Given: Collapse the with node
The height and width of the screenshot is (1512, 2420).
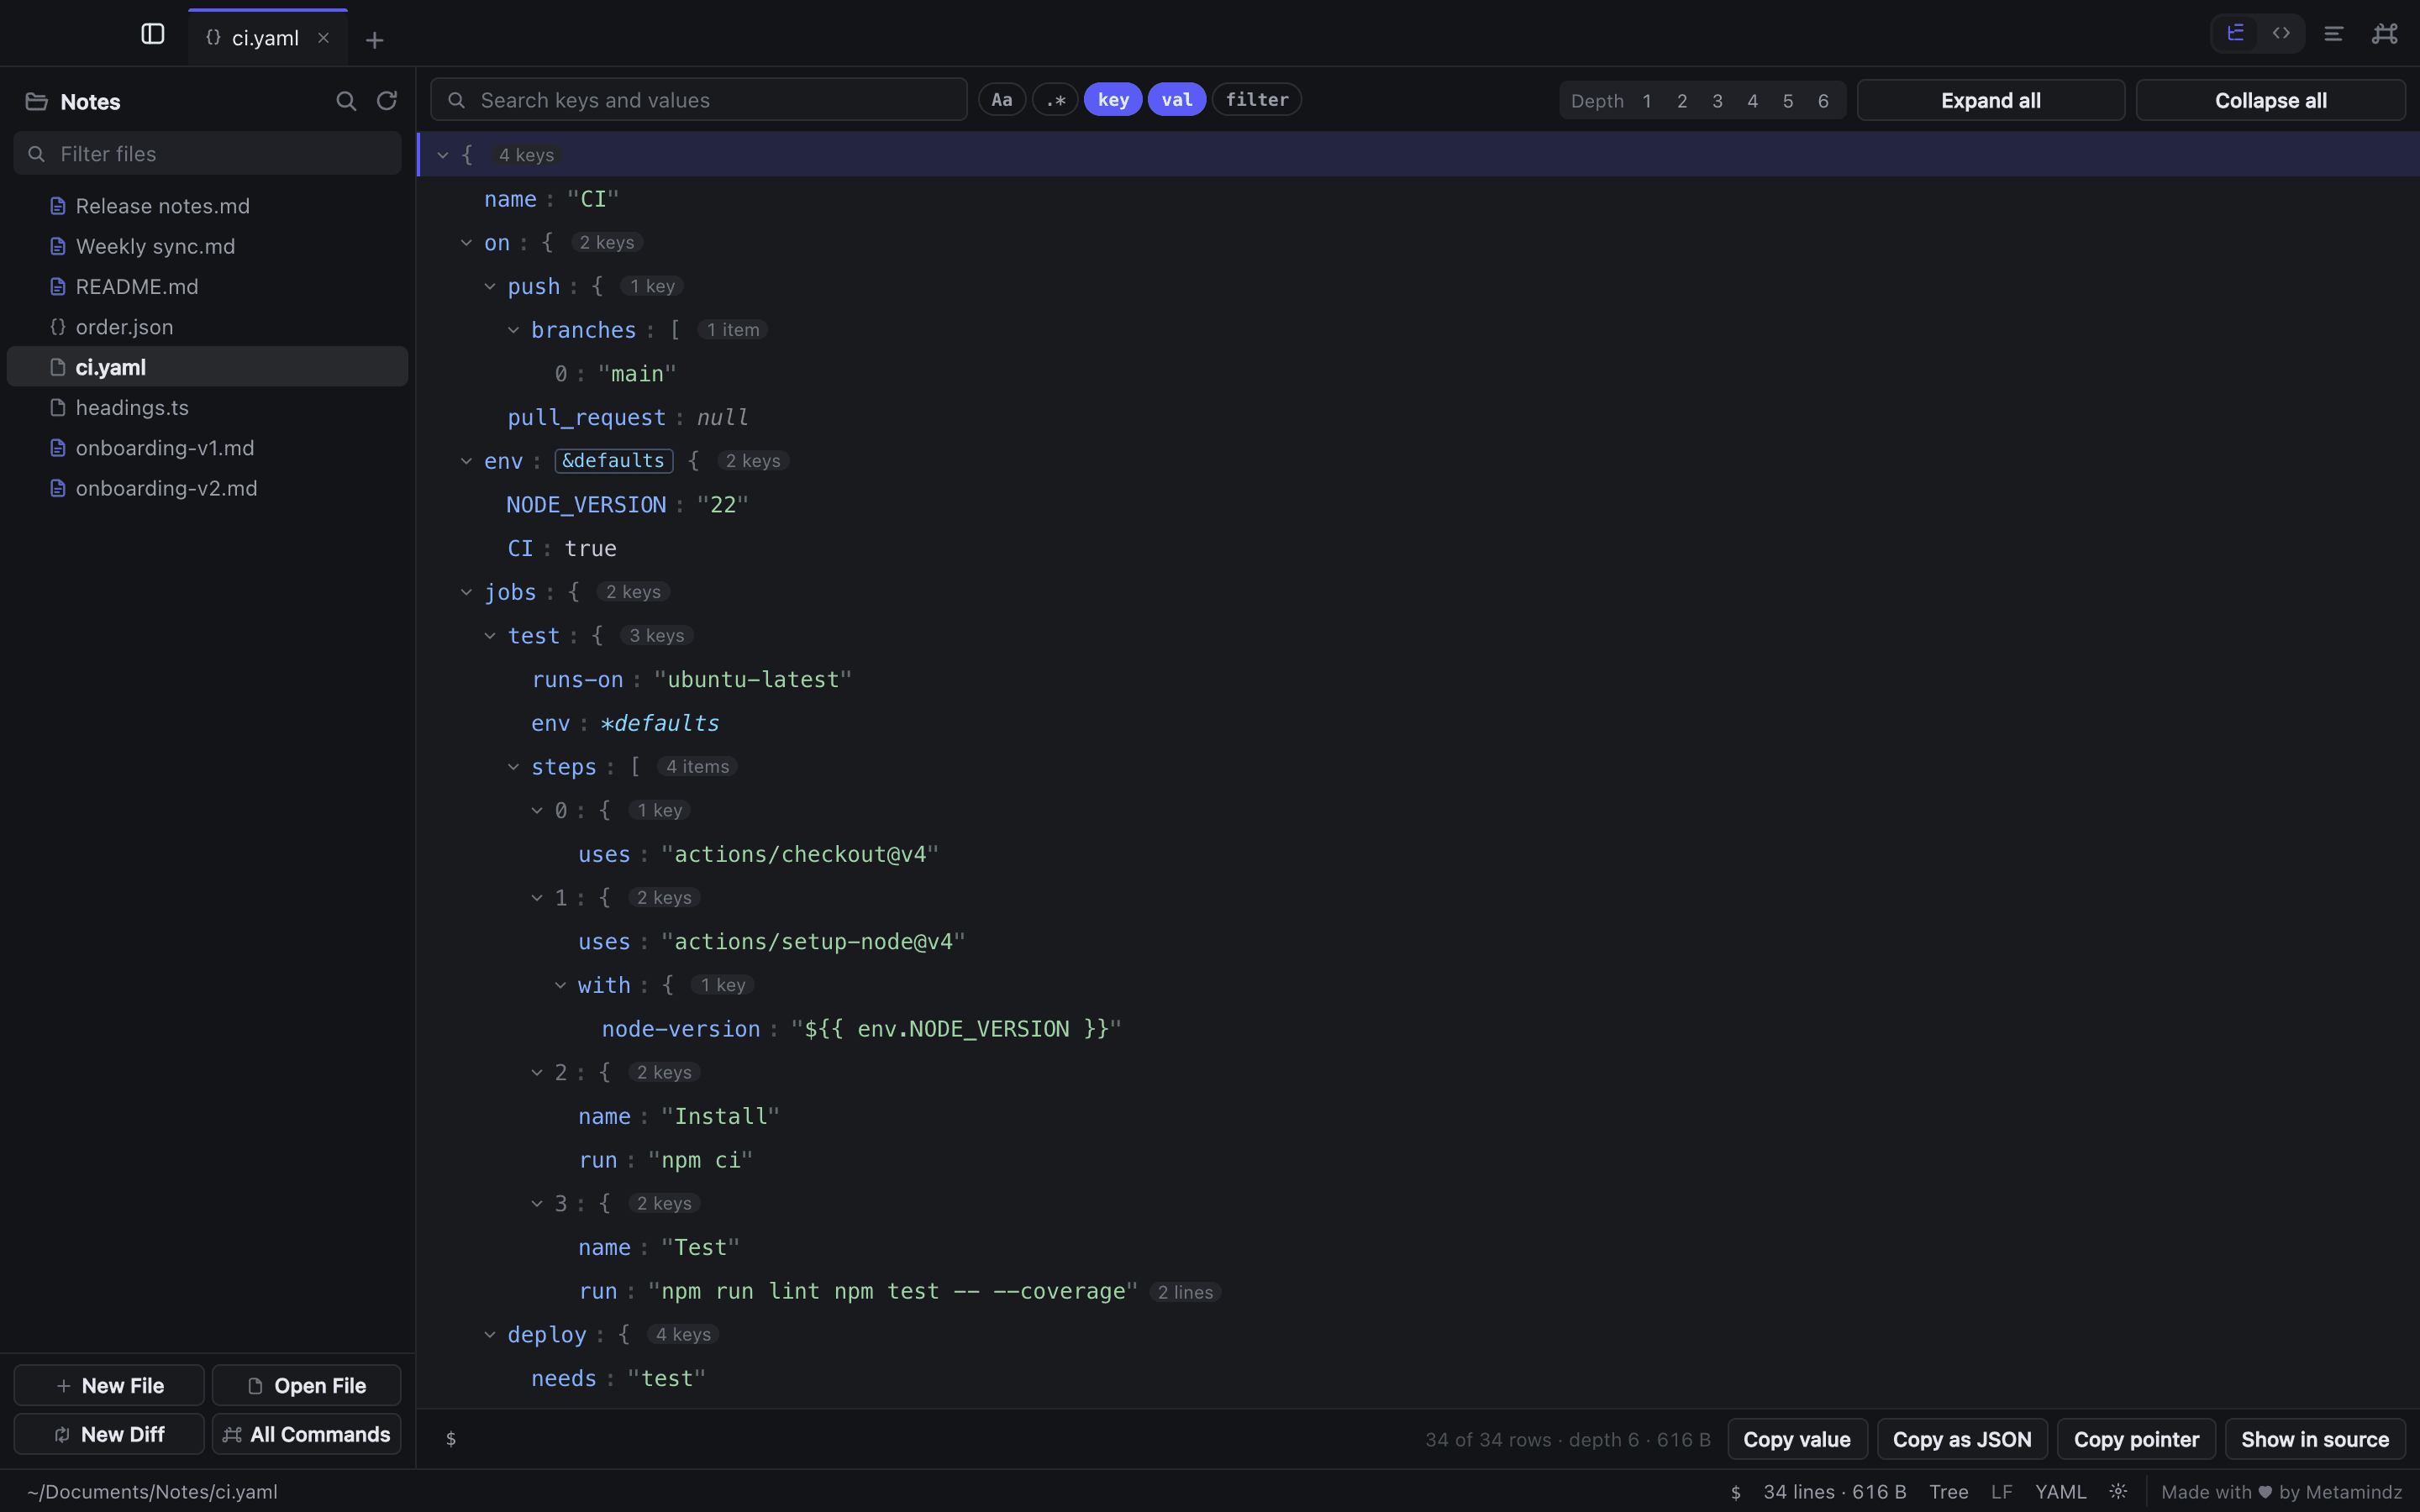Looking at the screenshot, I should (x=560, y=985).
